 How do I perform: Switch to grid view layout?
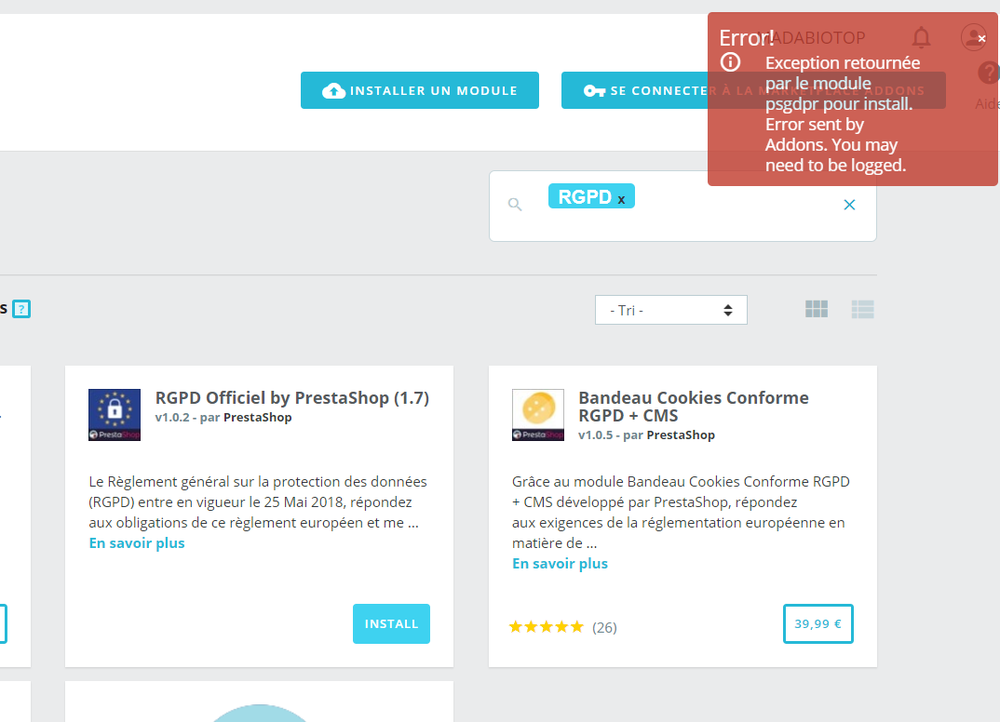816,309
